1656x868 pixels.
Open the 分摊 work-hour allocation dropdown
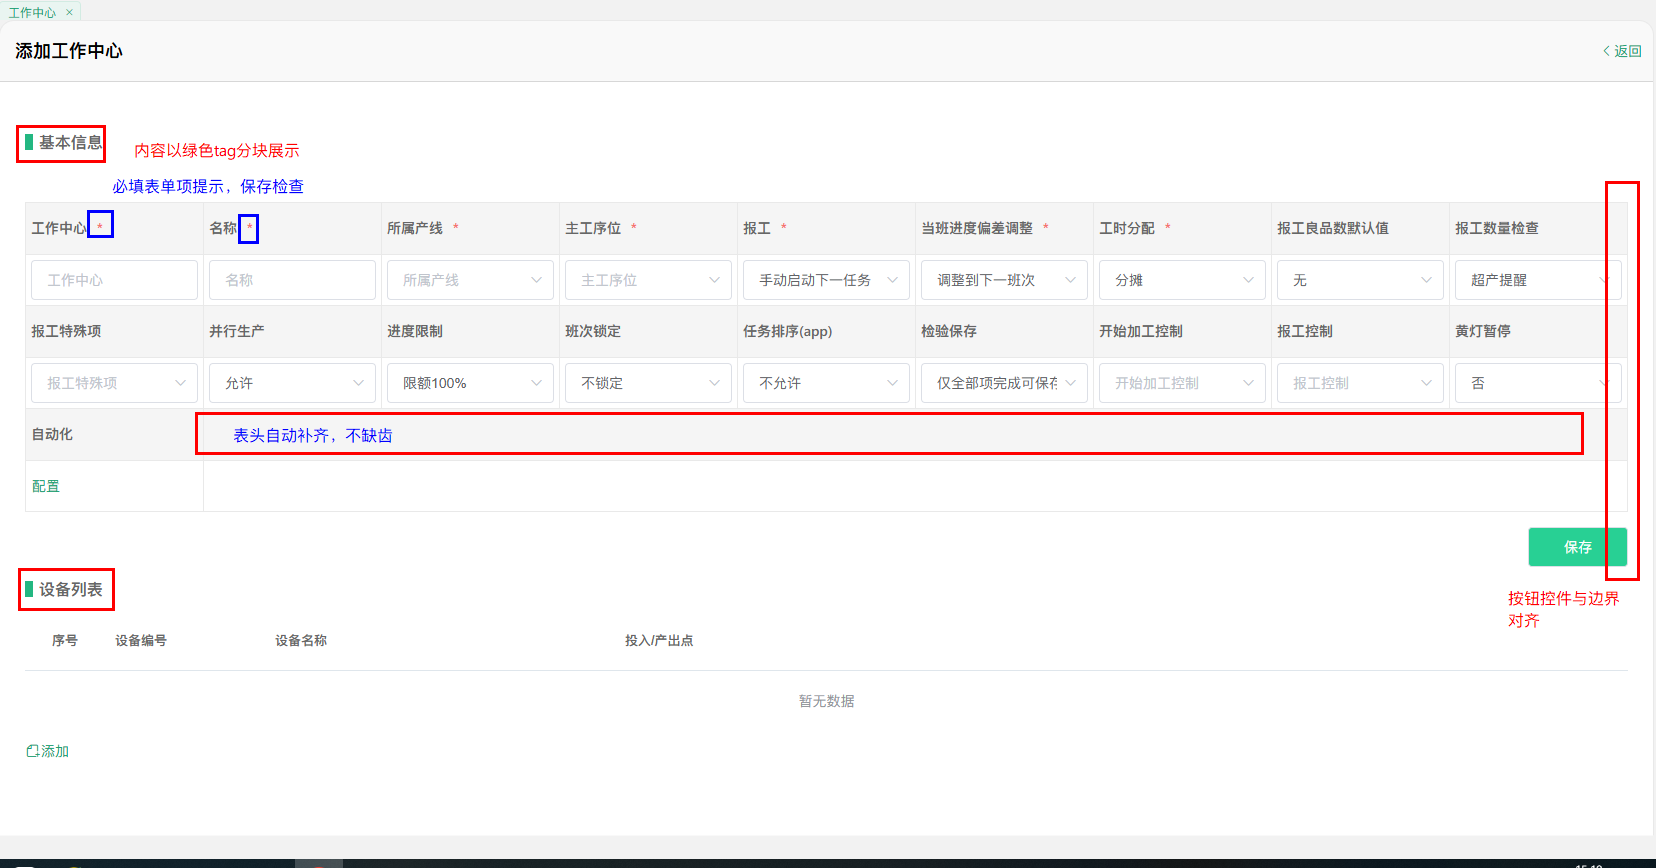pos(1182,280)
